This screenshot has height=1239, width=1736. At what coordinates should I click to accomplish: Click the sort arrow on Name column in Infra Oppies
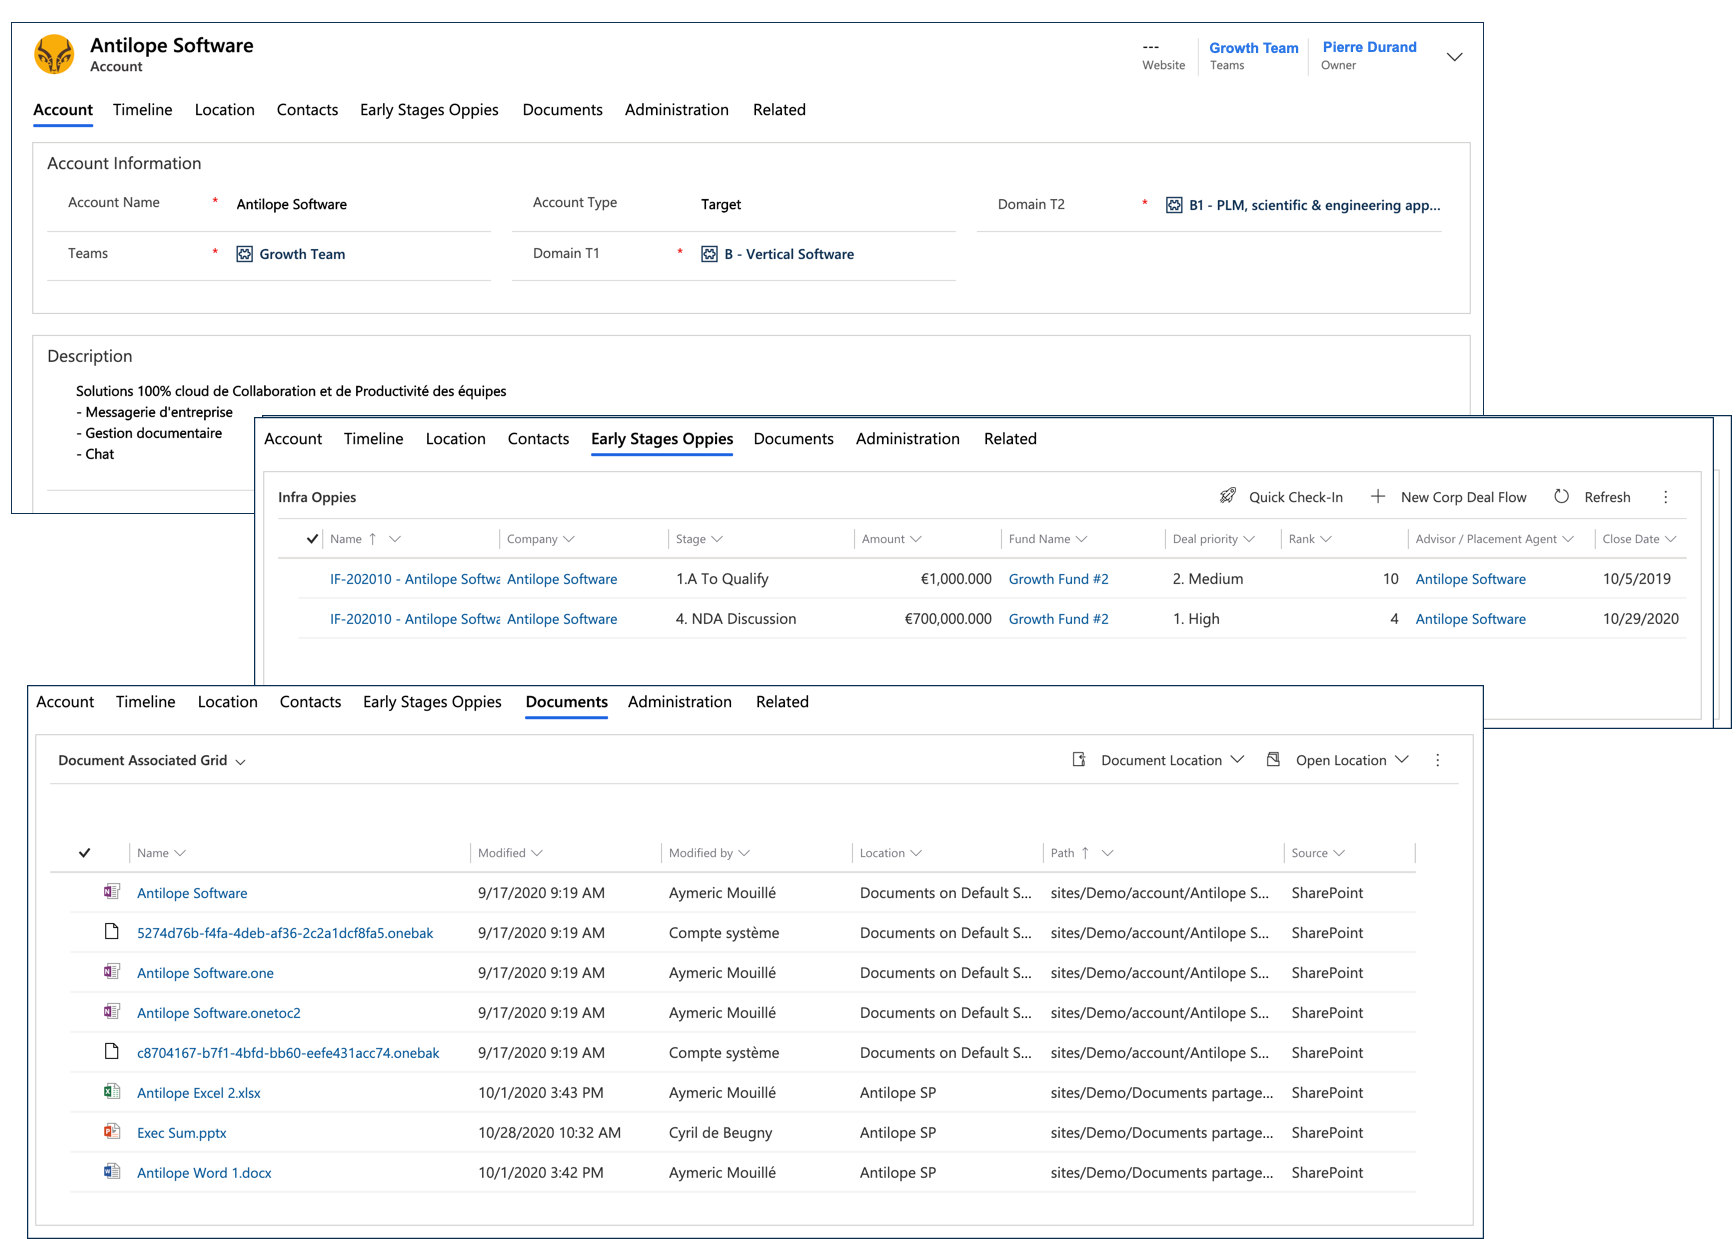(373, 539)
